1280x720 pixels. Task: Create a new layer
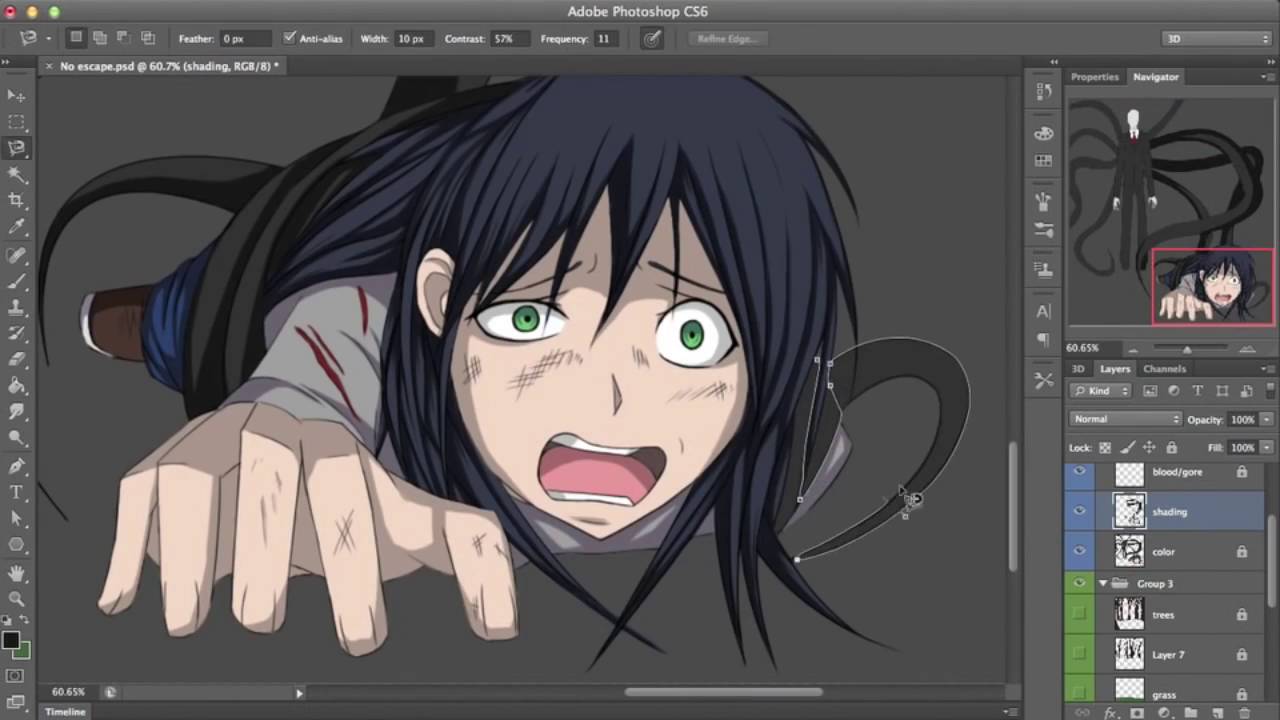[1218, 713]
